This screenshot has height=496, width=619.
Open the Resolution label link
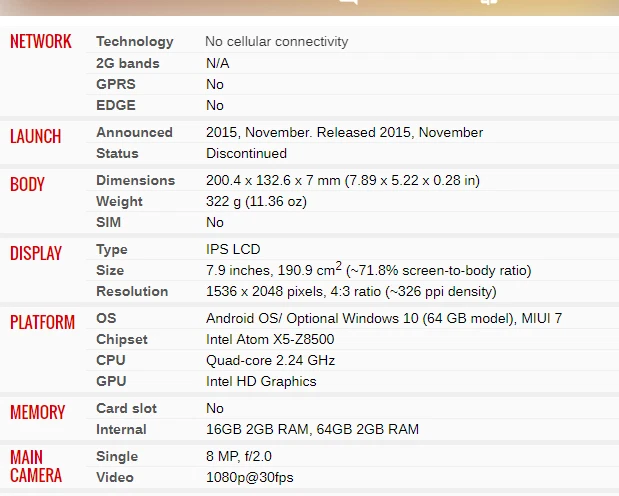pyautogui.click(x=132, y=291)
